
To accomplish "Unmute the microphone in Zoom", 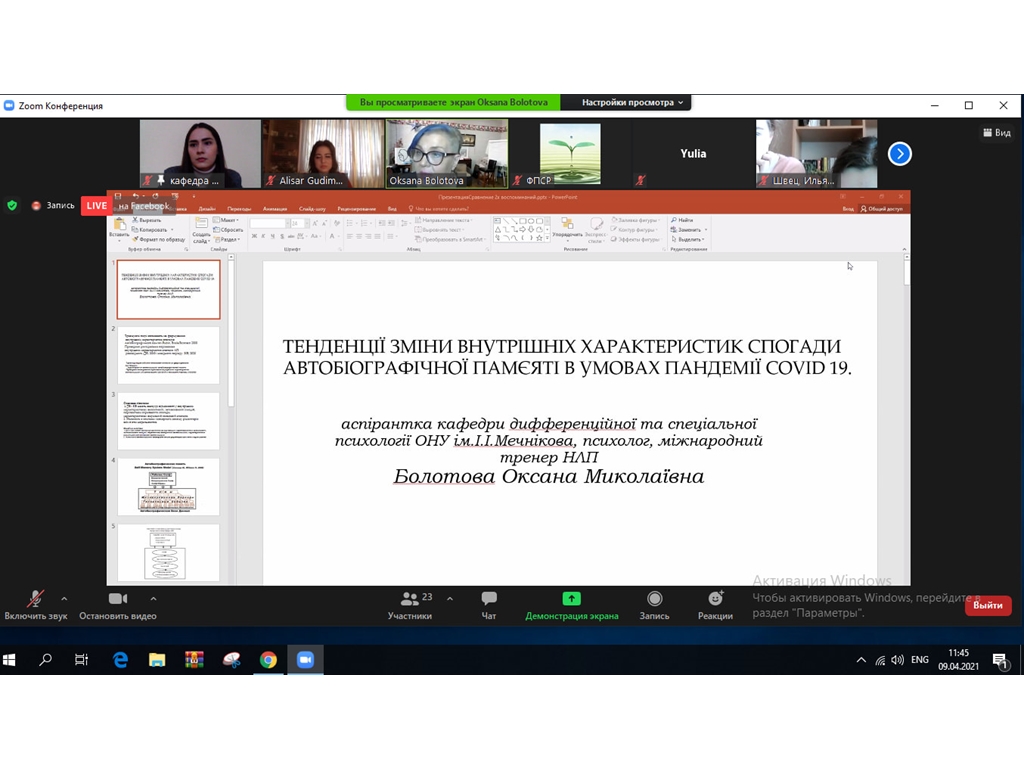I will pos(35,605).
